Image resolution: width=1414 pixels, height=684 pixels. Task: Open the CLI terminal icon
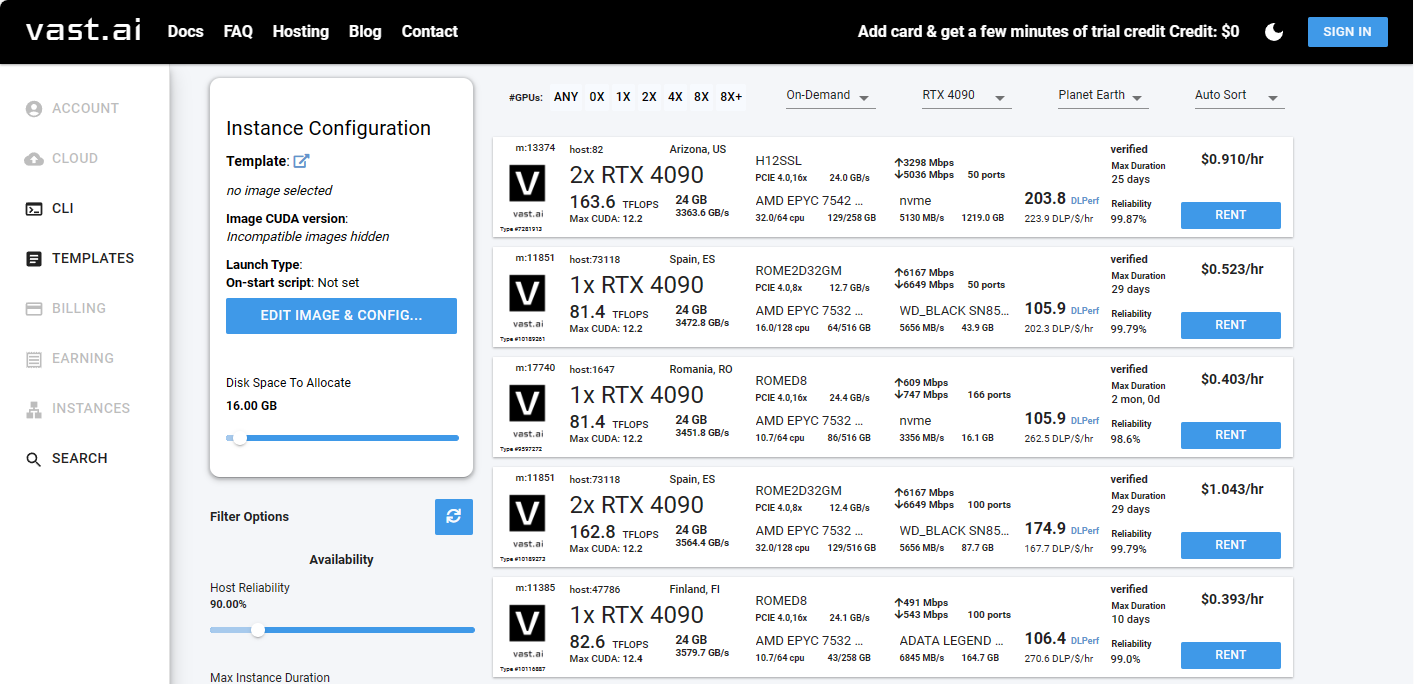34,208
